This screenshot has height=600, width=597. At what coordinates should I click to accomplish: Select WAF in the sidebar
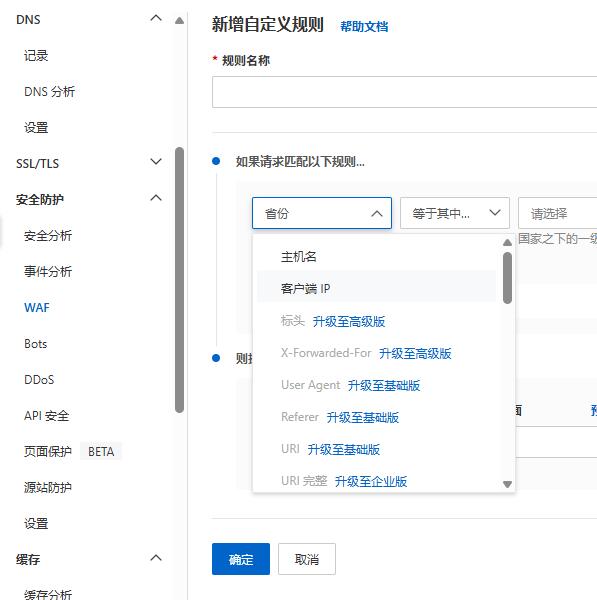37,308
